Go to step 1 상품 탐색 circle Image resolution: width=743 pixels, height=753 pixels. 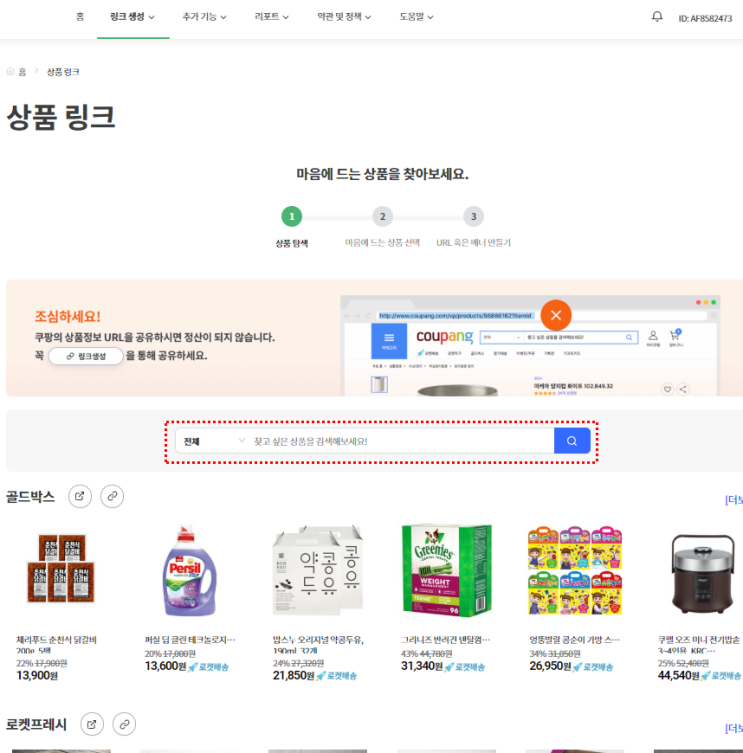tap(292, 217)
